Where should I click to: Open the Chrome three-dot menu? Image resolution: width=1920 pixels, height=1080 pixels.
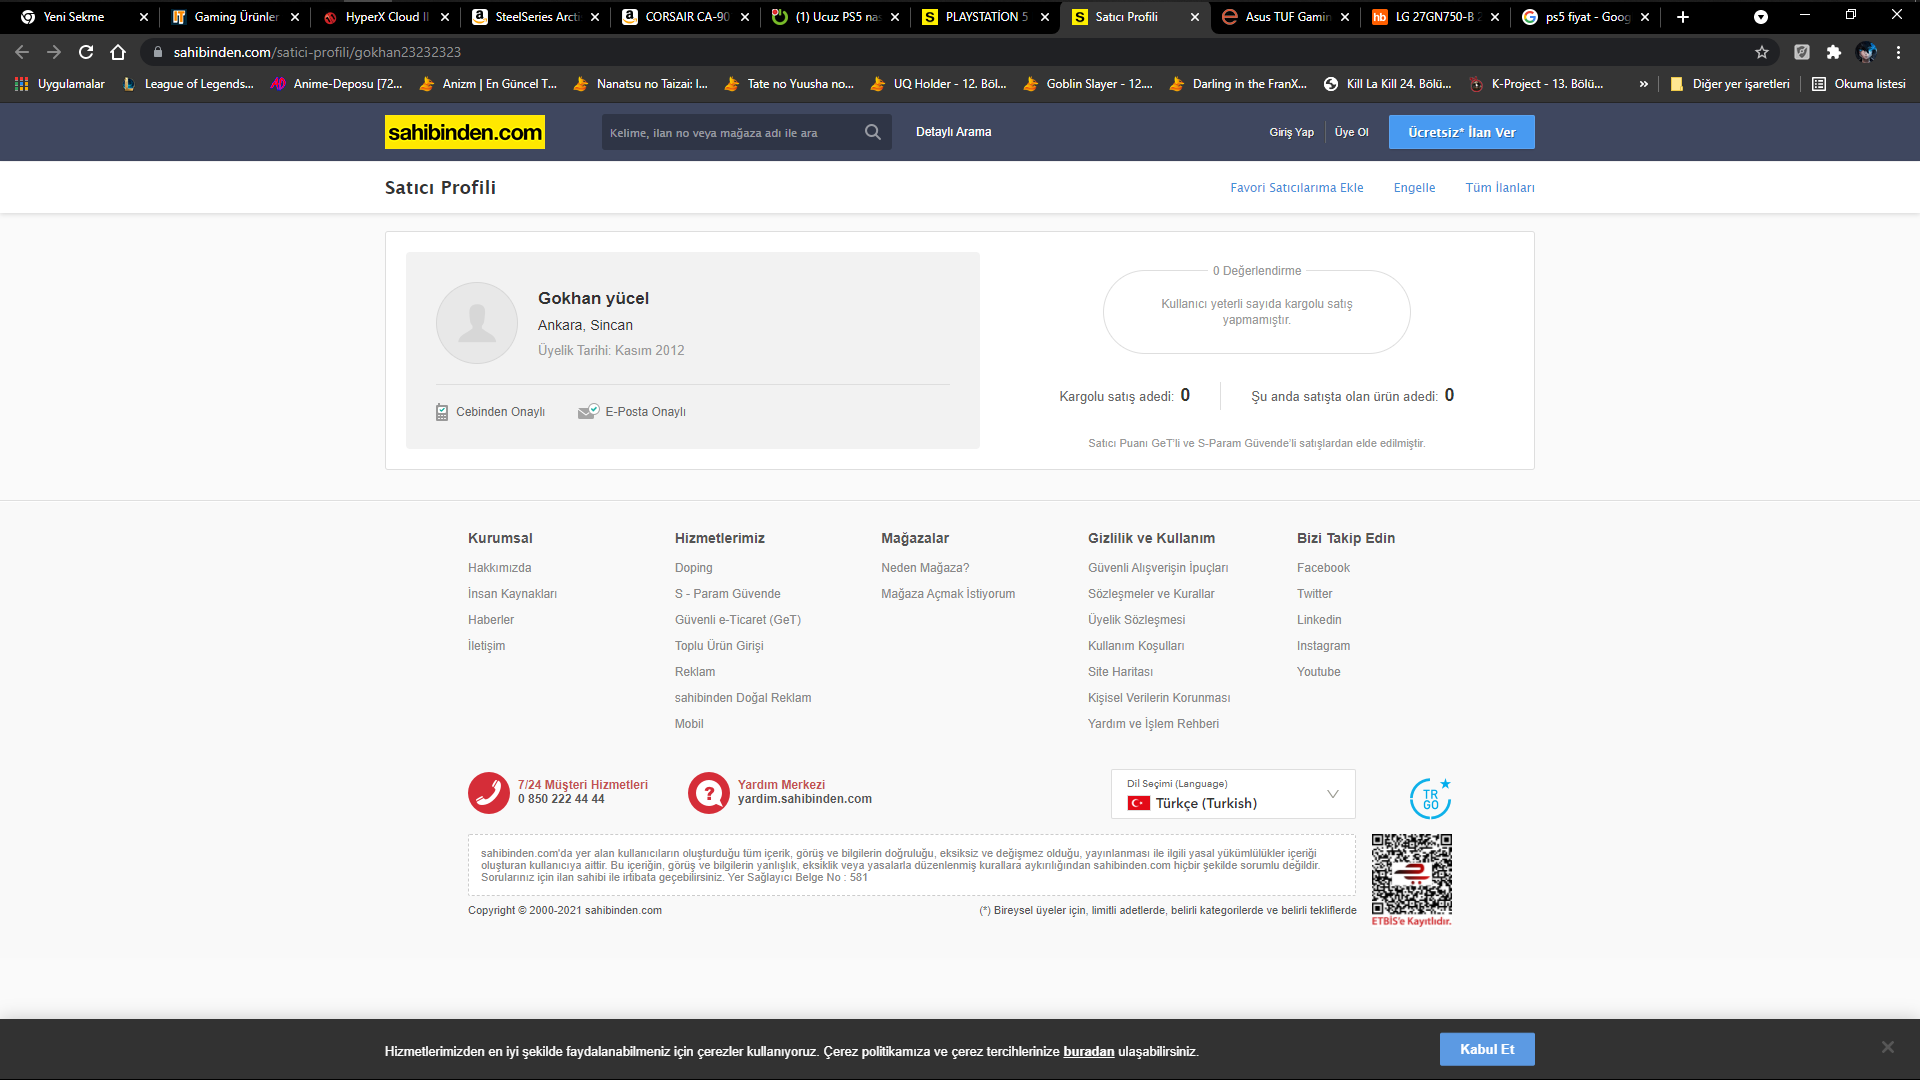(1898, 52)
